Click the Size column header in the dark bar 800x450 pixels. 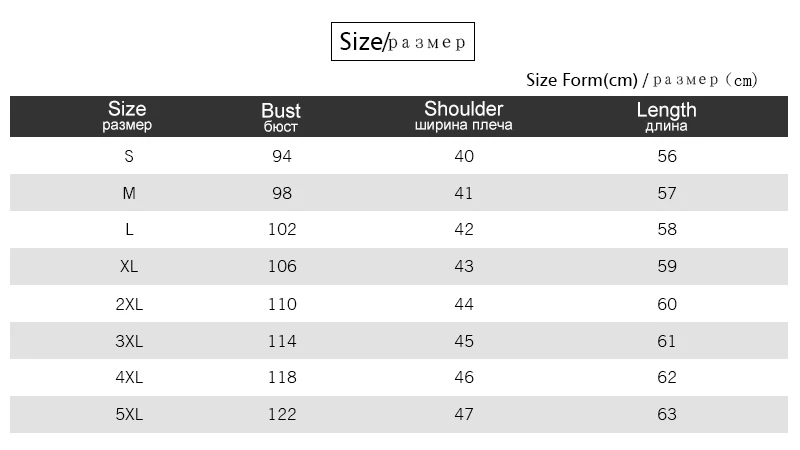127,115
